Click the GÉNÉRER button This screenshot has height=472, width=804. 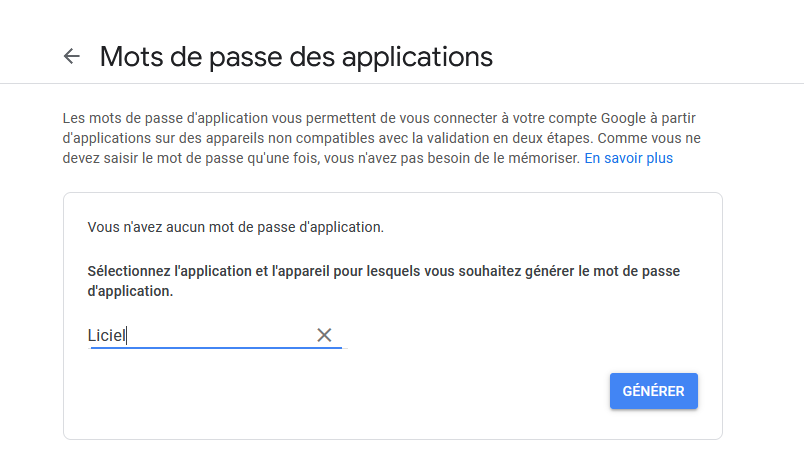(654, 391)
